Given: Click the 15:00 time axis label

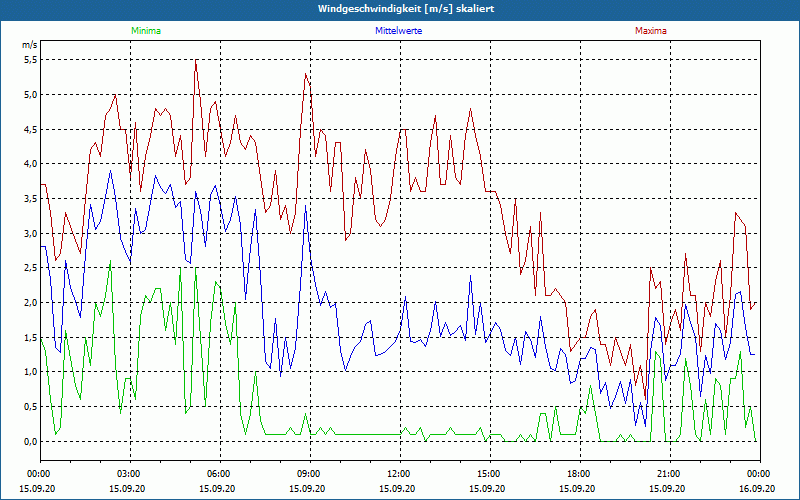Looking at the screenshot, I should [x=490, y=474].
